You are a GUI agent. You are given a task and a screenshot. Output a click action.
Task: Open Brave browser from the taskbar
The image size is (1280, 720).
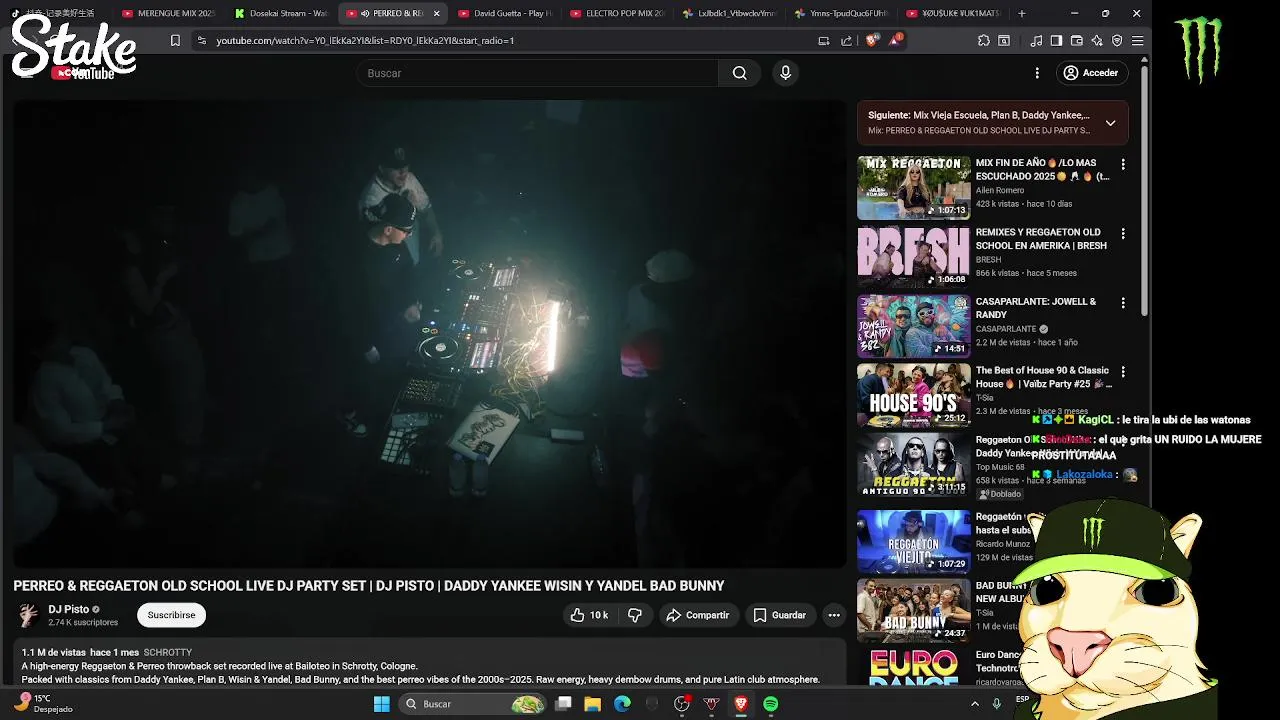pyautogui.click(x=741, y=704)
